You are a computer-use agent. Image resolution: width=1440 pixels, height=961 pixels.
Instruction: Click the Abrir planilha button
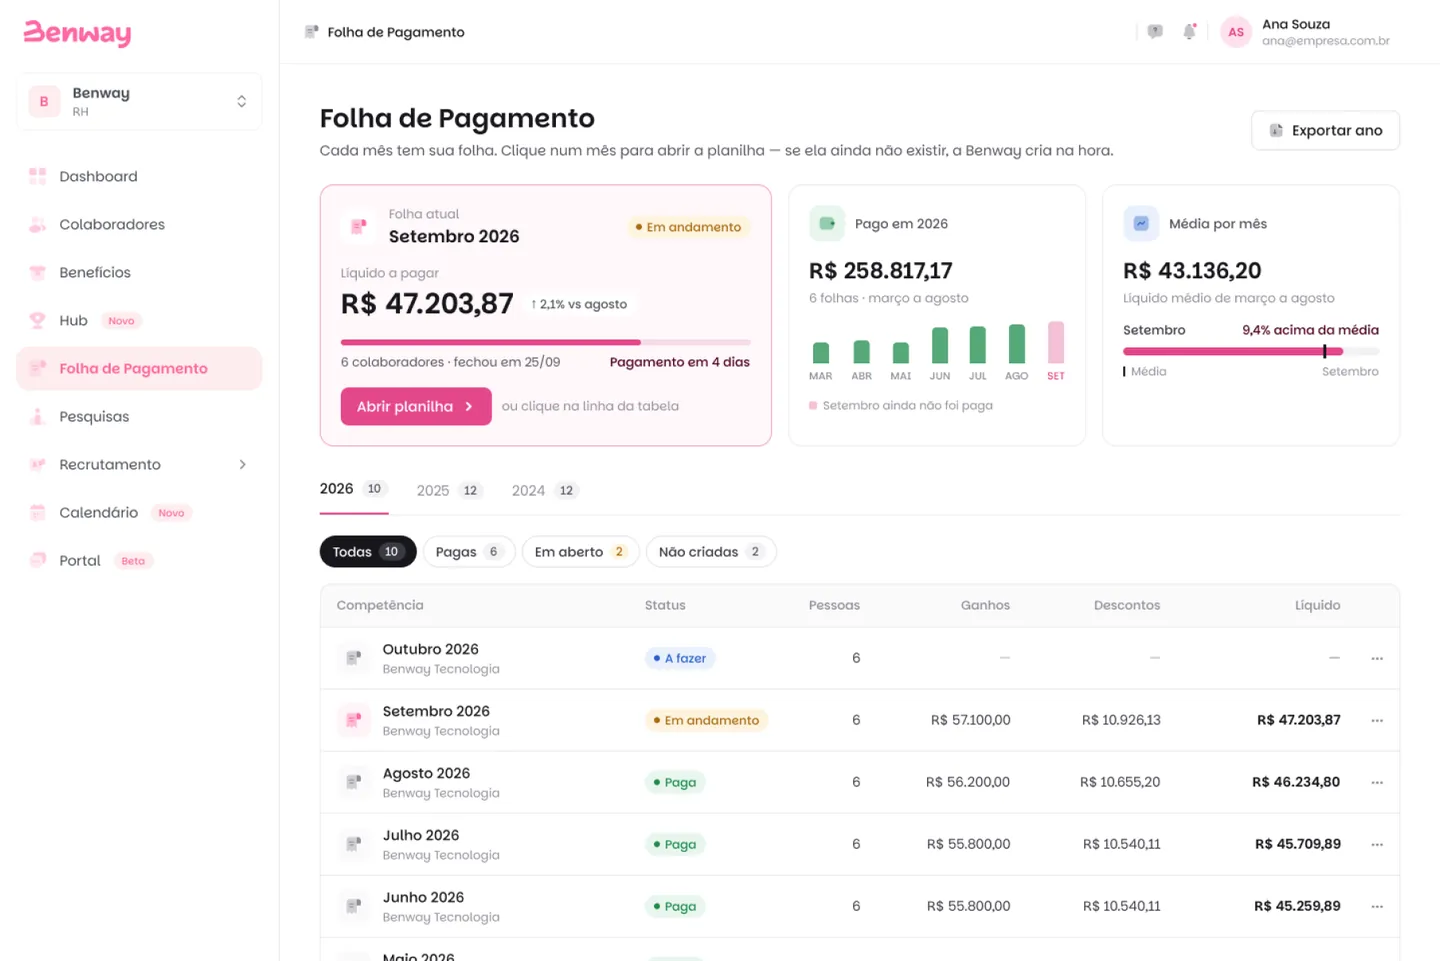click(x=416, y=406)
